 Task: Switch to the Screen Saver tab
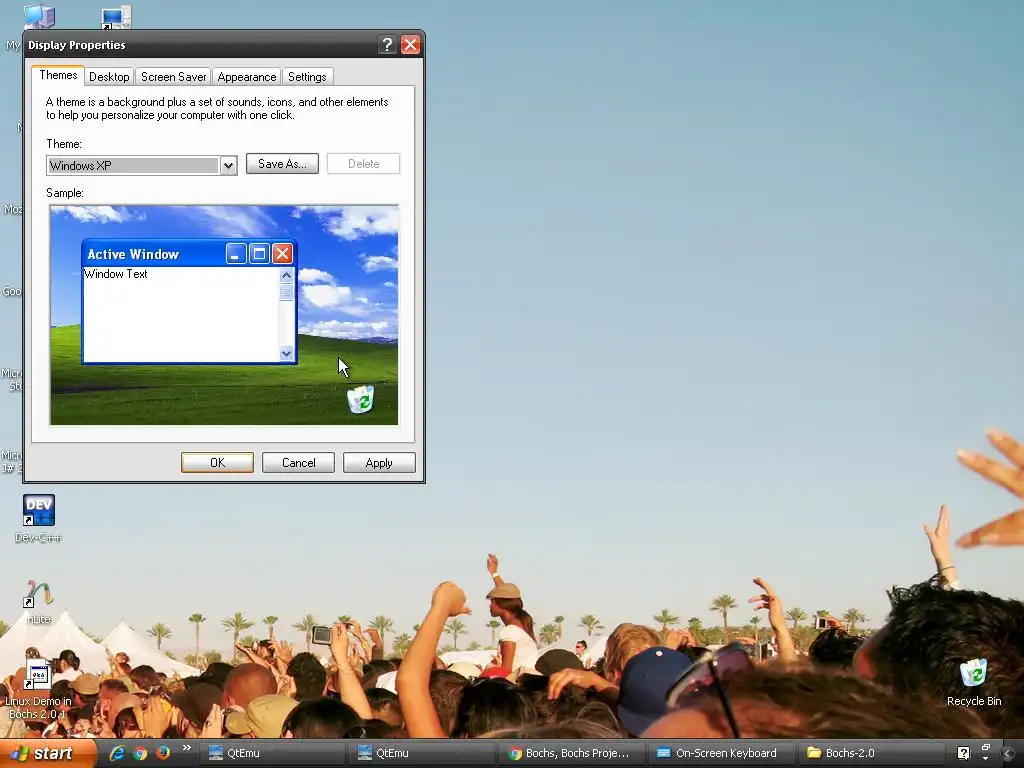(174, 77)
